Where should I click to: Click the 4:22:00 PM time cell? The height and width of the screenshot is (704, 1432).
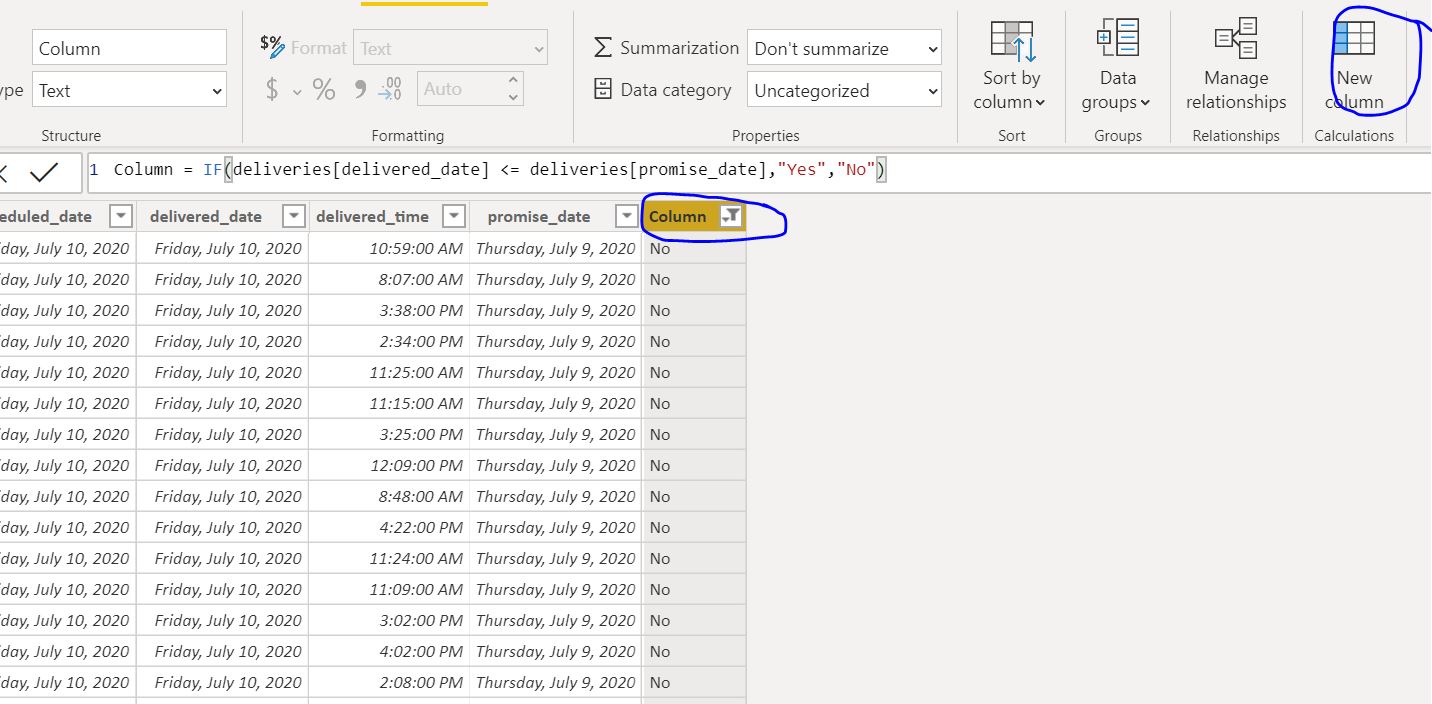[x=389, y=527]
